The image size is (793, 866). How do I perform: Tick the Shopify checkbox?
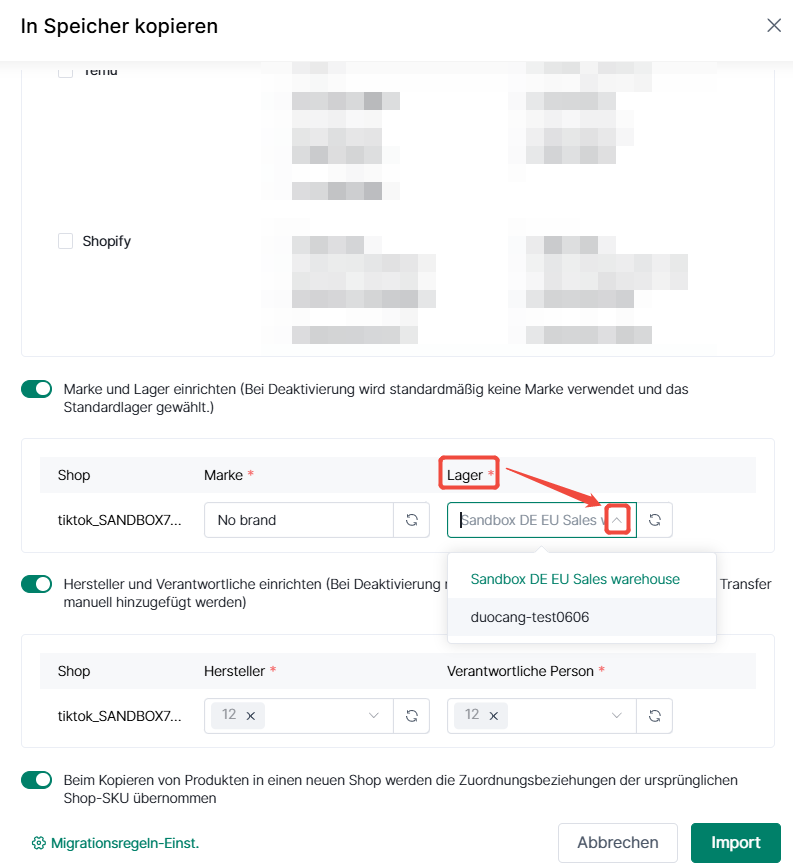point(66,241)
